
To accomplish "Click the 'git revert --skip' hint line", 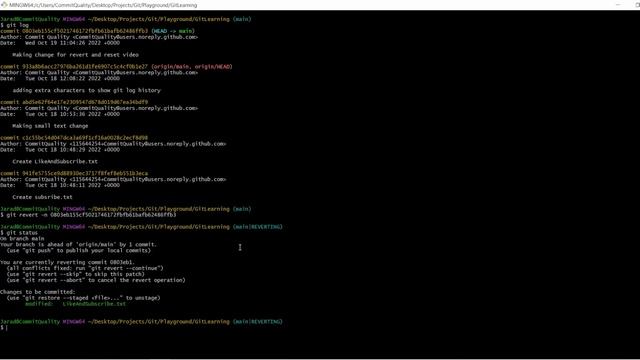I will click(76, 274).
